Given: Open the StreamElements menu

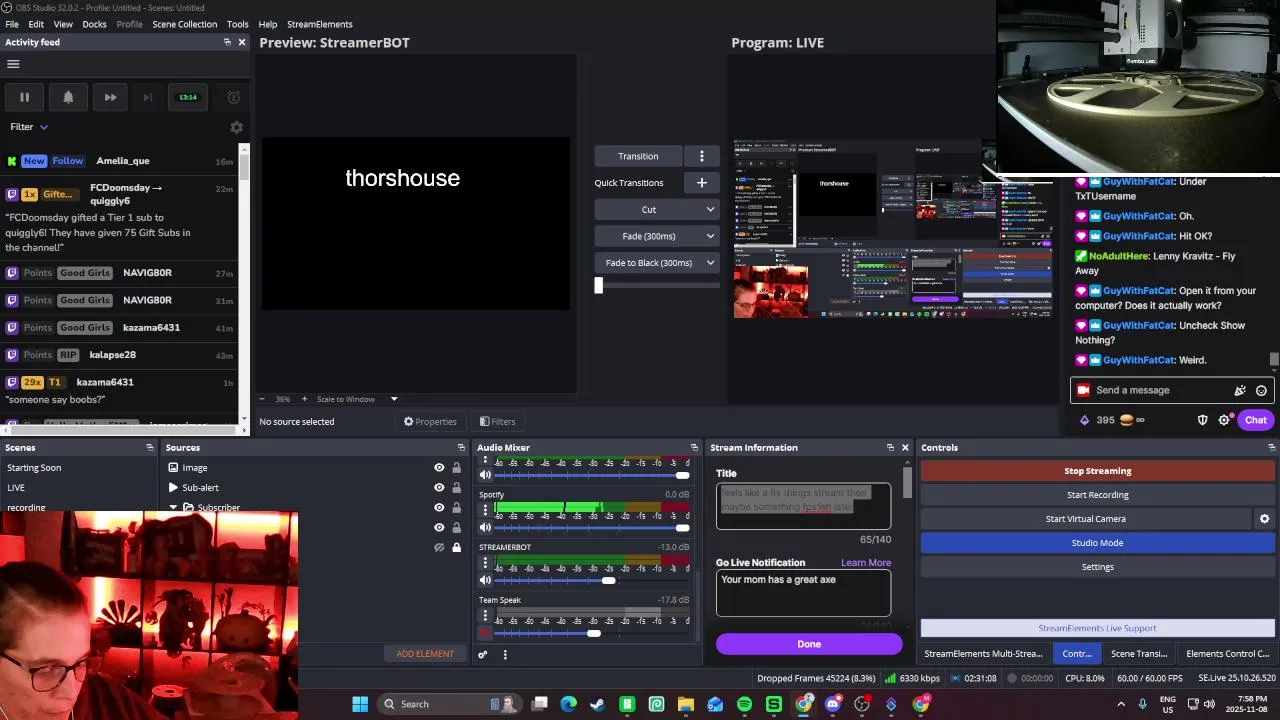Looking at the screenshot, I should (320, 24).
